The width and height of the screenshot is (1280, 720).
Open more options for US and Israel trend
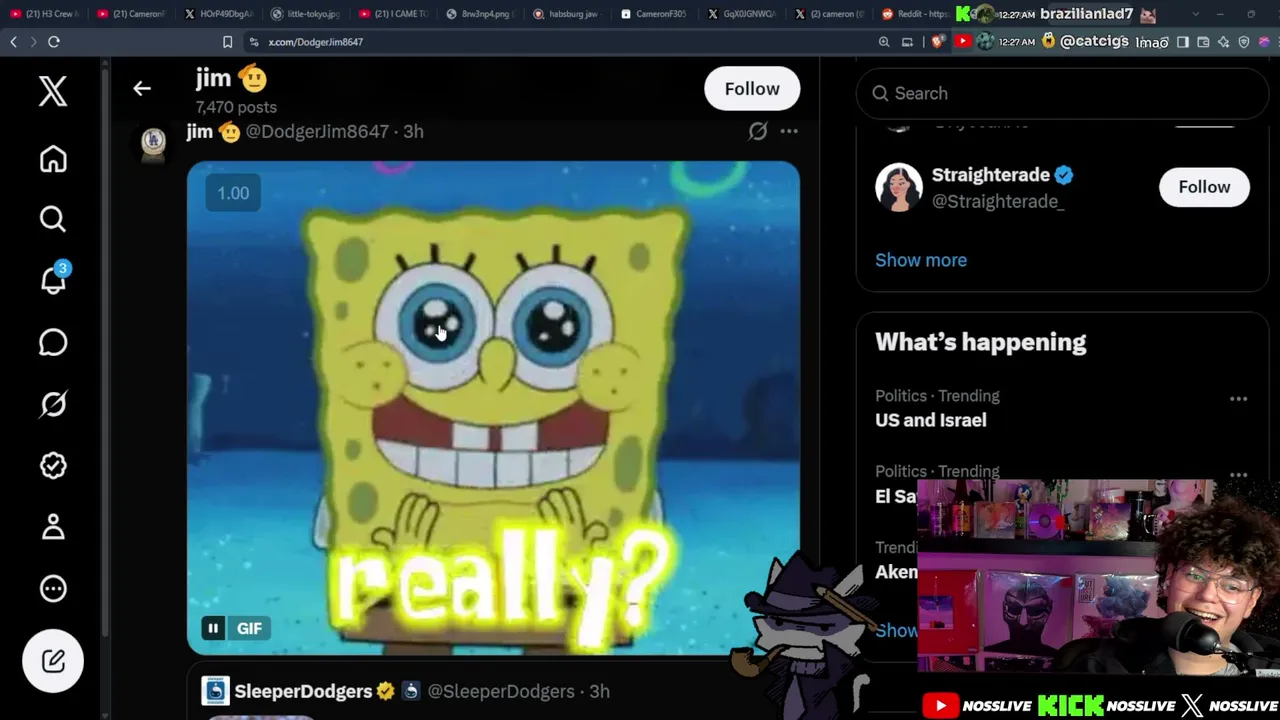(1238, 399)
